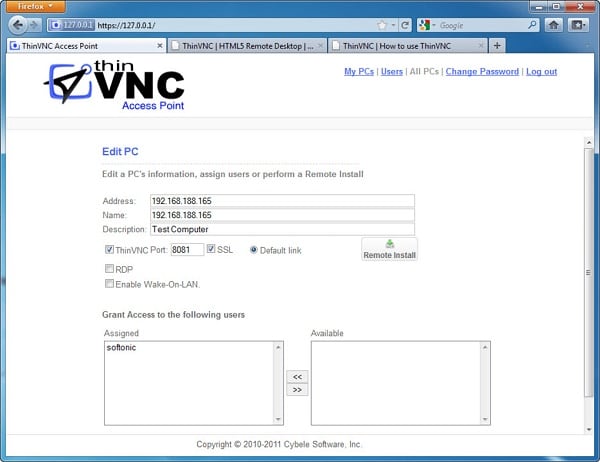Close the HTML5 Remote Desktop tab
This screenshot has width=600, height=462.
pos(321,46)
